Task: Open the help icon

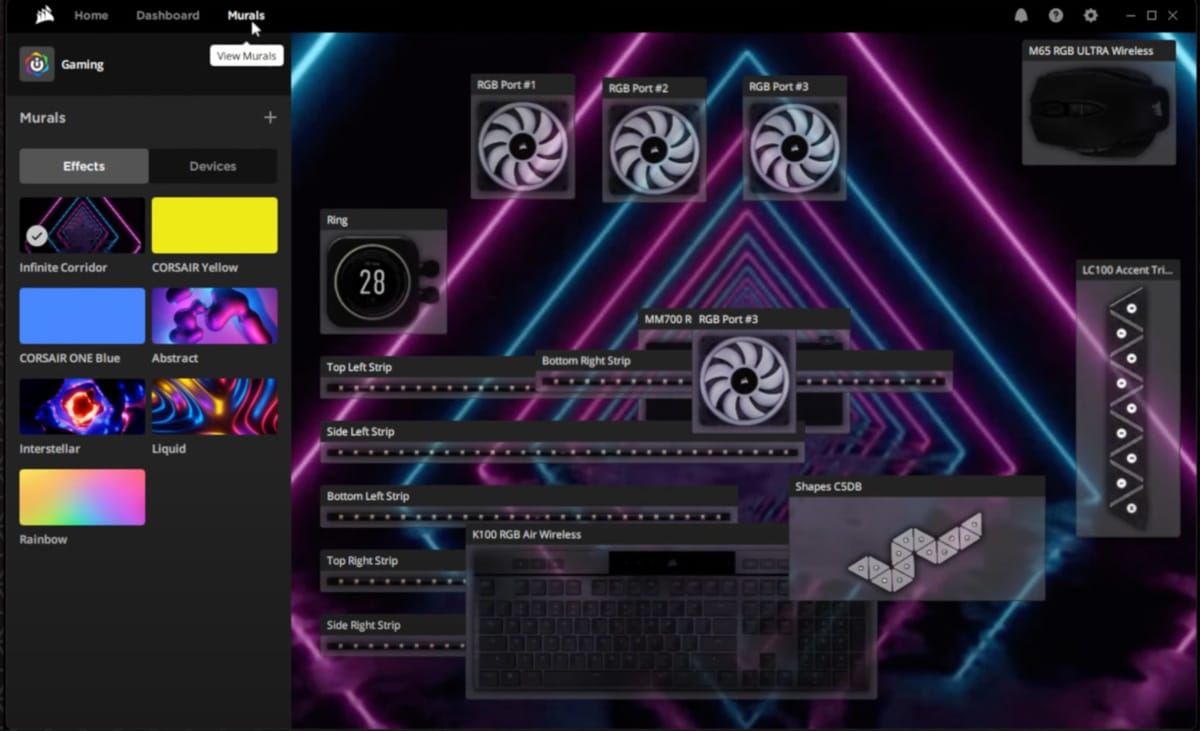Action: point(1056,15)
